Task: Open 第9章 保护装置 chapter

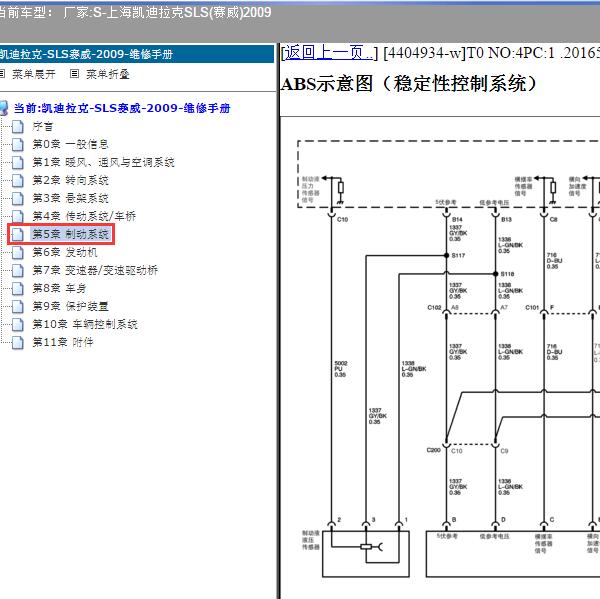Action: [x=70, y=306]
